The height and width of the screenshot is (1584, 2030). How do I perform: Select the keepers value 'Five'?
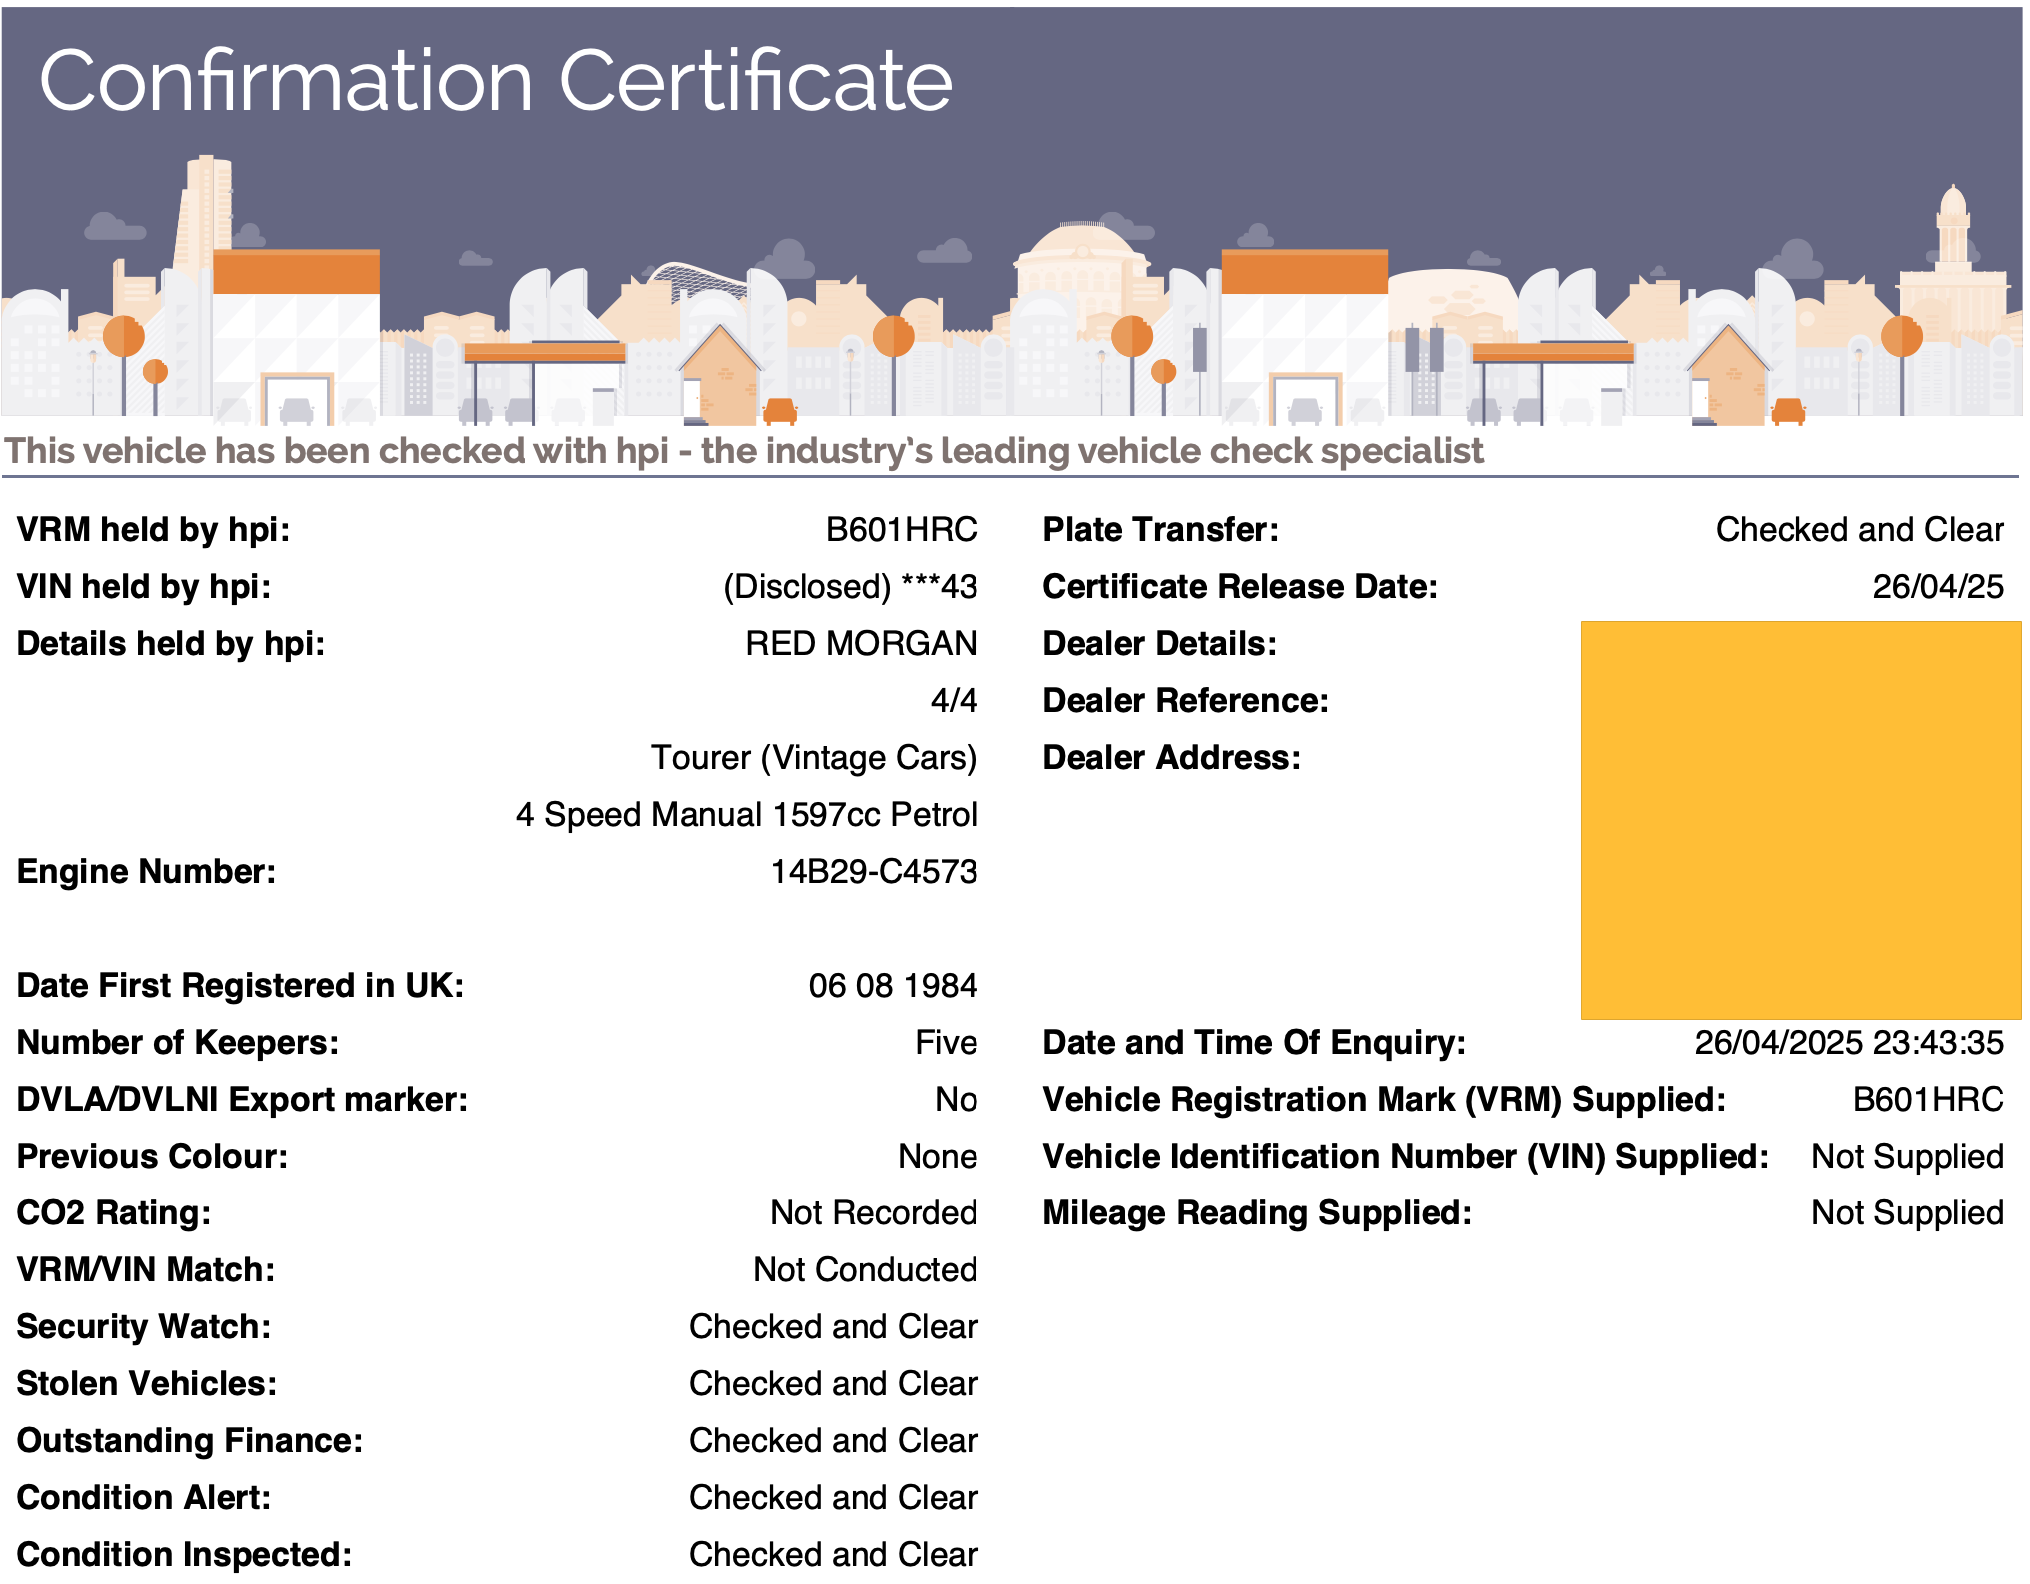point(945,1042)
